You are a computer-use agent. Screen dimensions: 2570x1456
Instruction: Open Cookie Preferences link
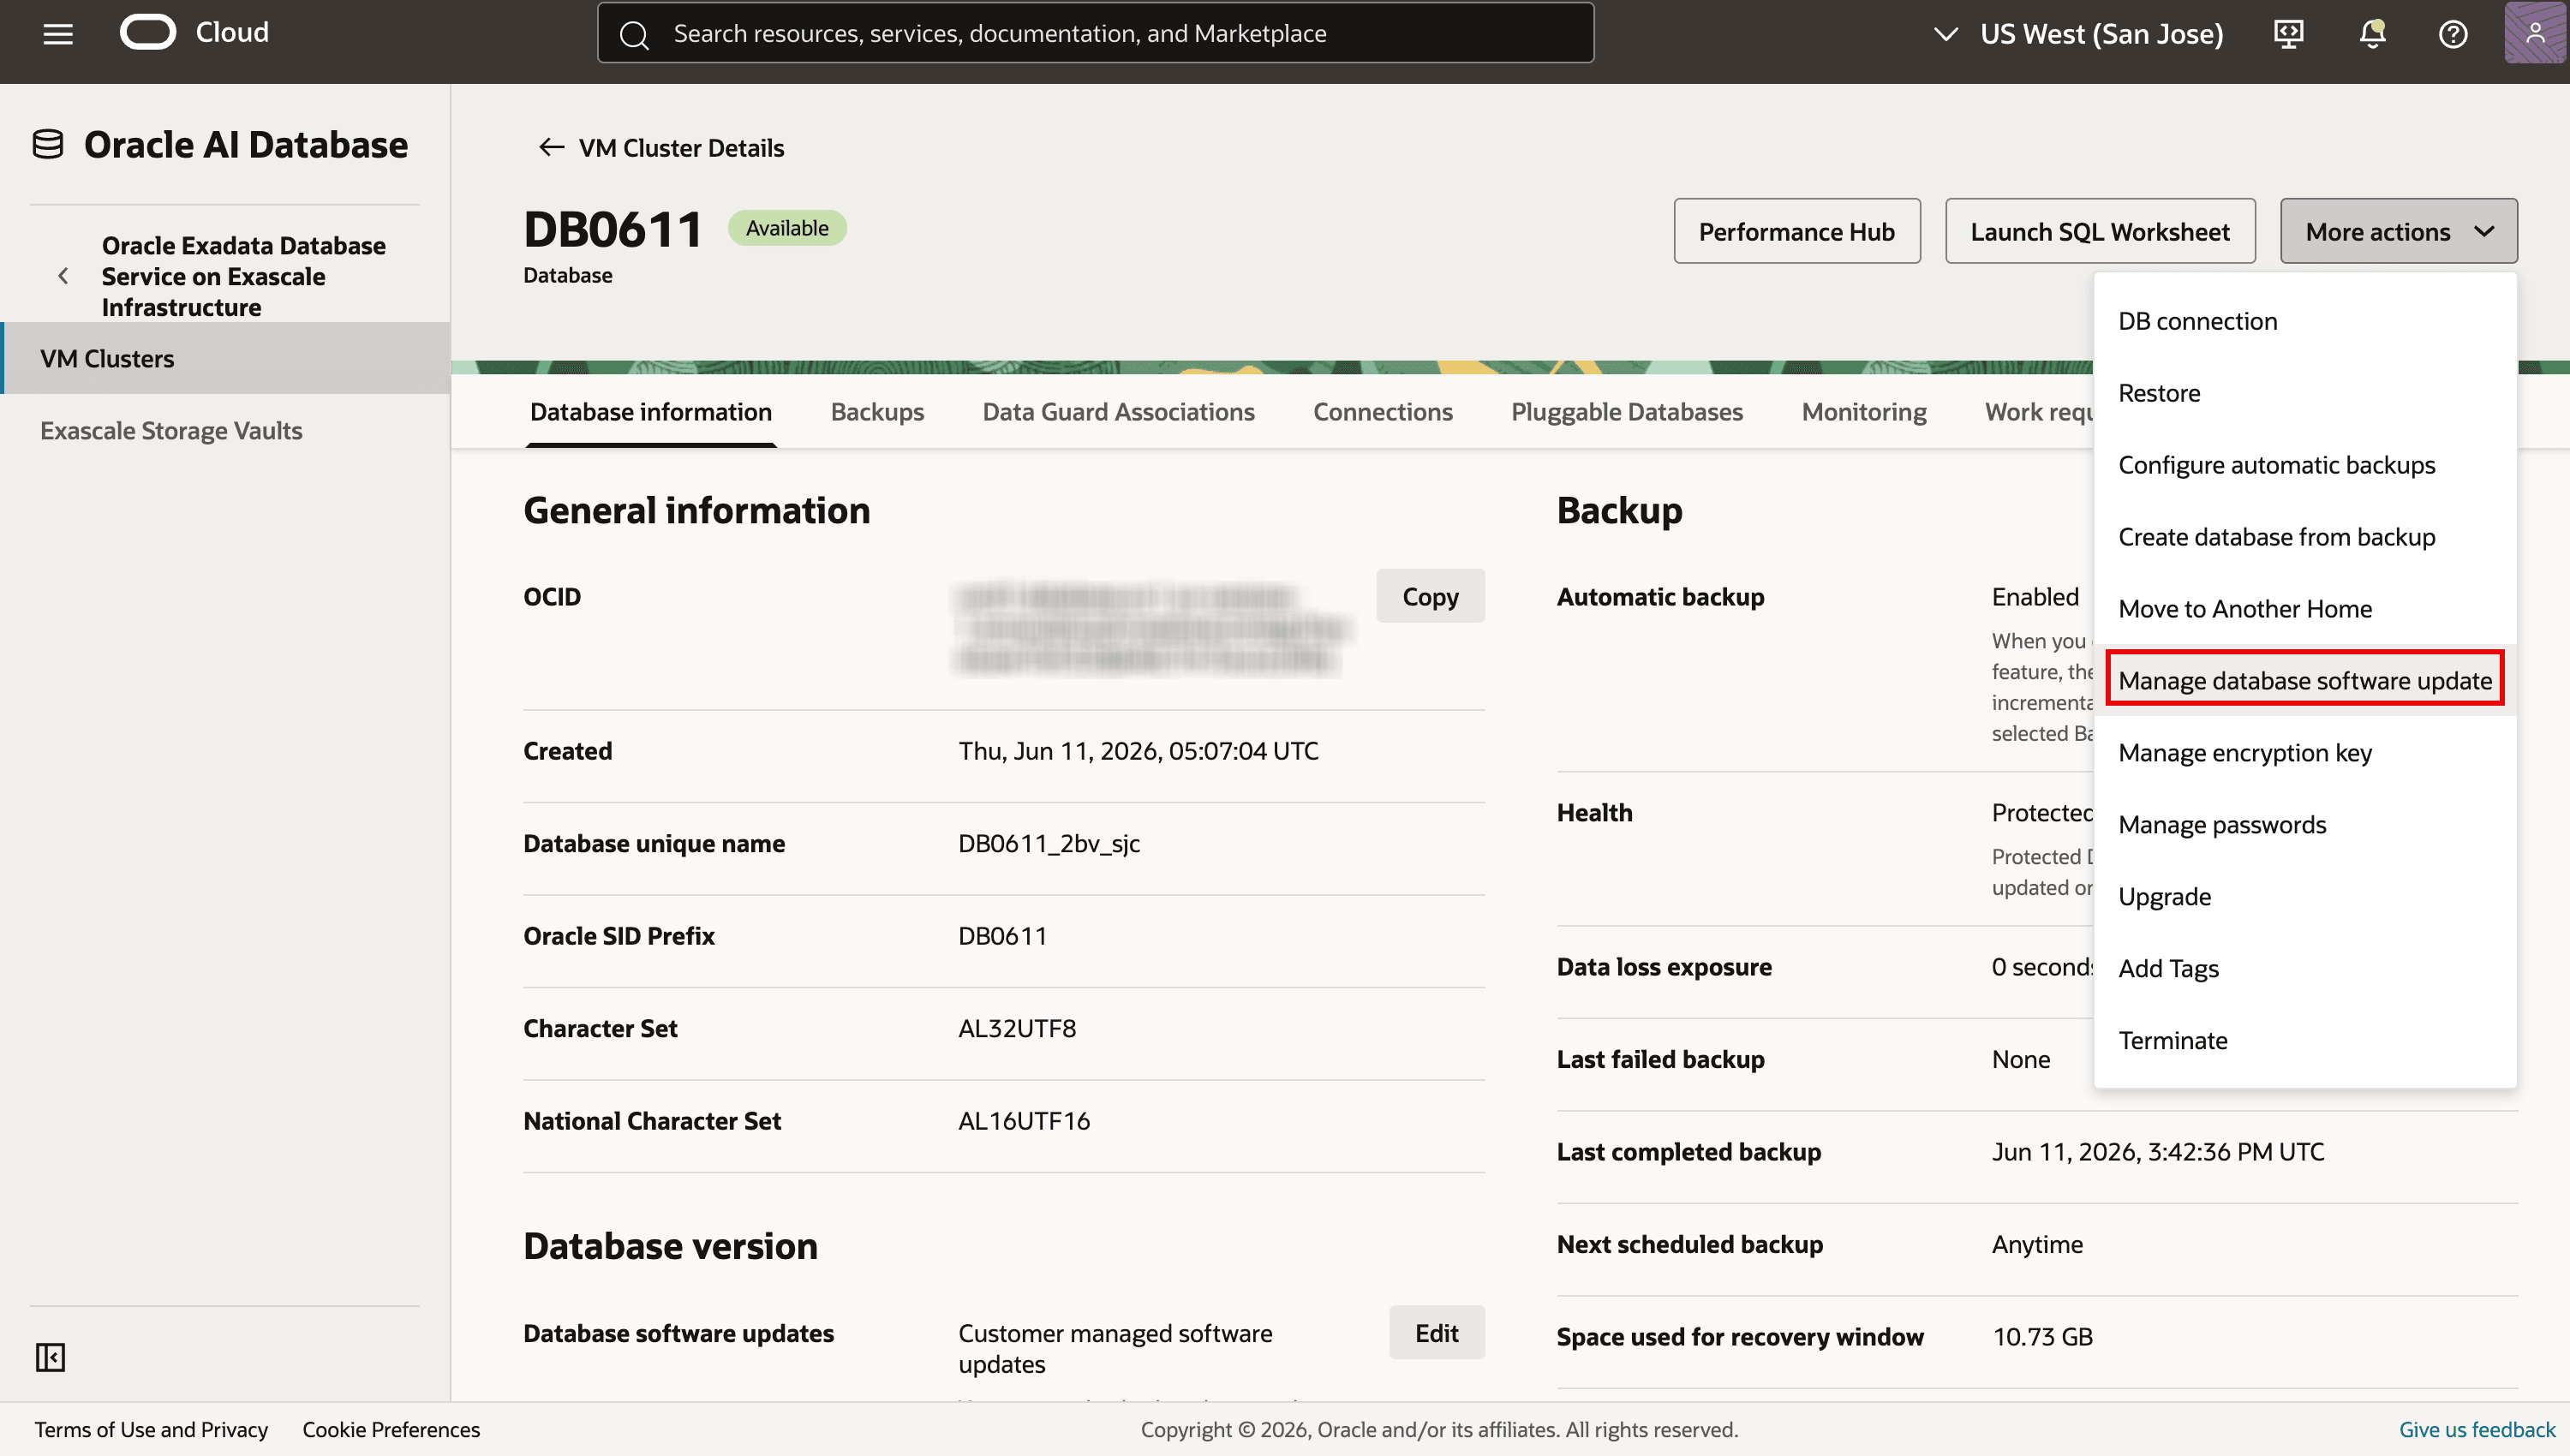pyautogui.click(x=391, y=1429)
